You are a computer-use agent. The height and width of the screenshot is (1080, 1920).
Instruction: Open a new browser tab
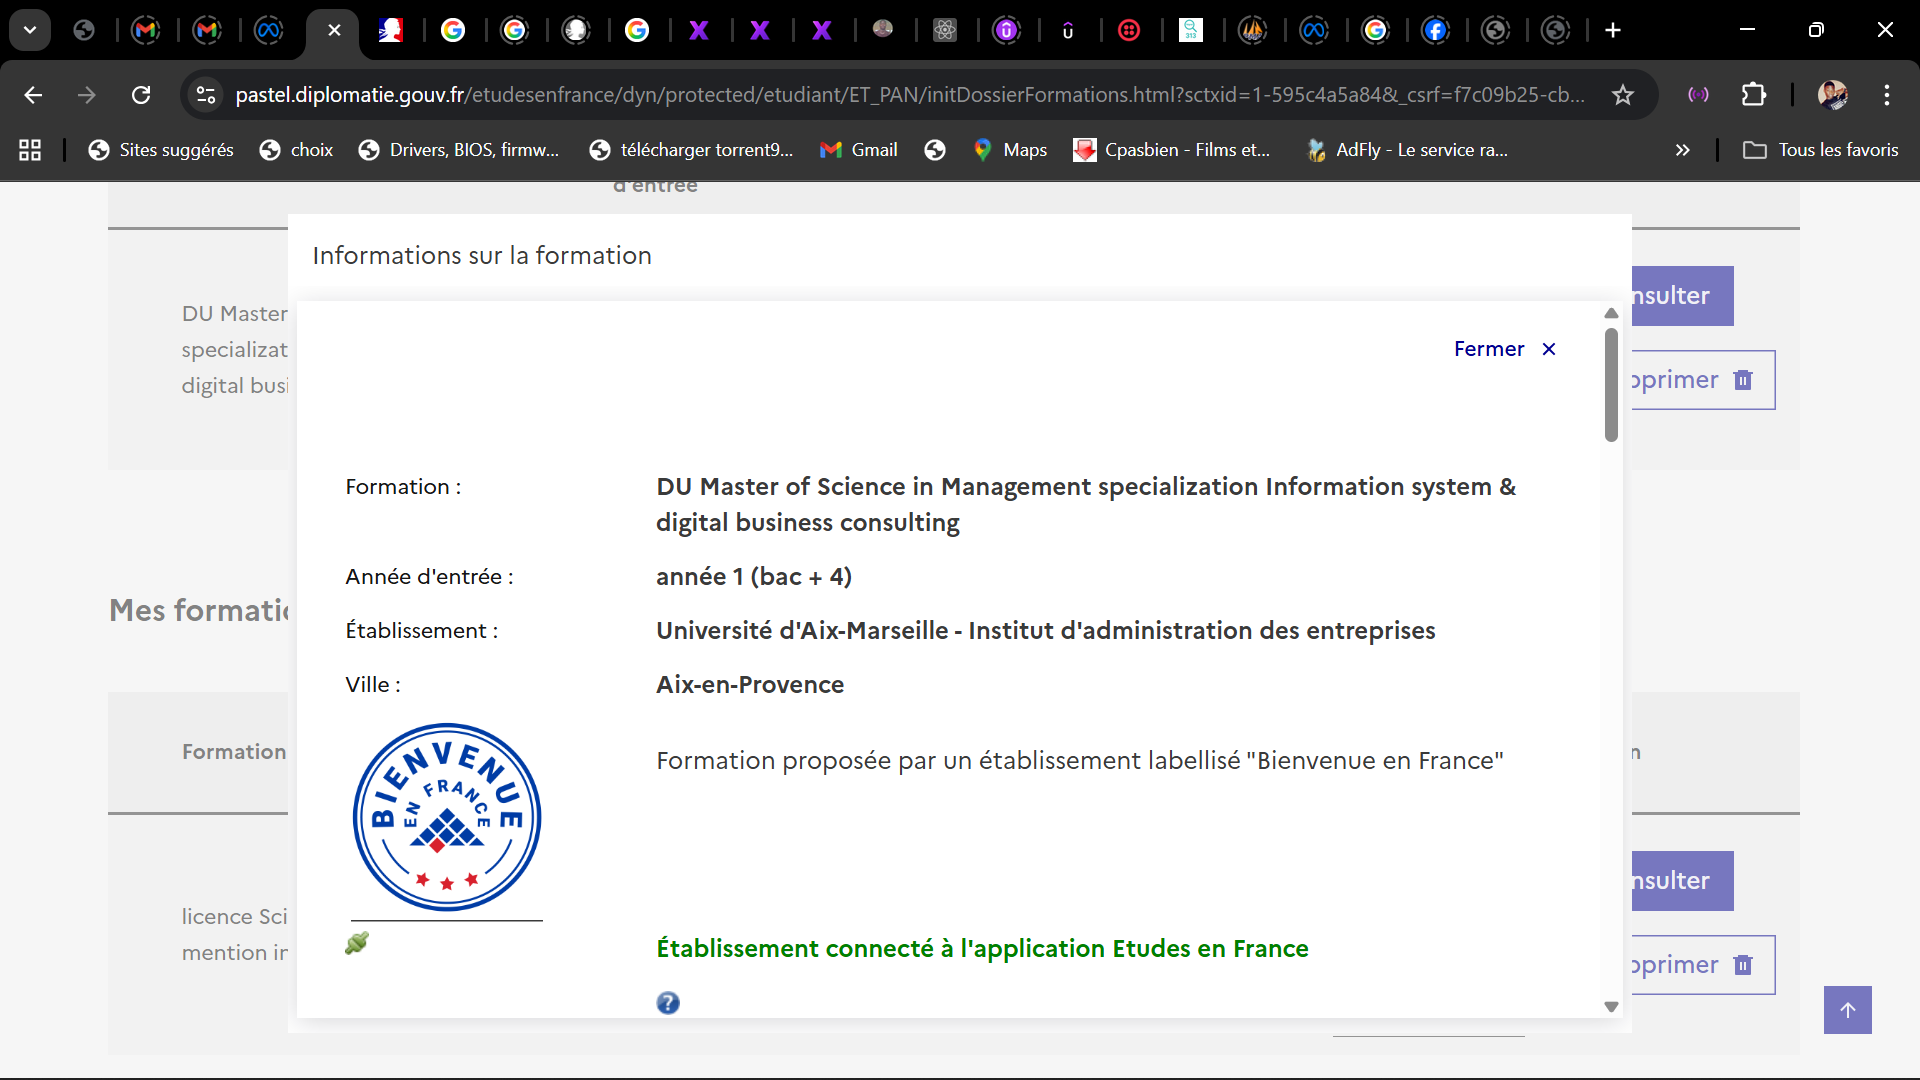(x=1612, y=30)
